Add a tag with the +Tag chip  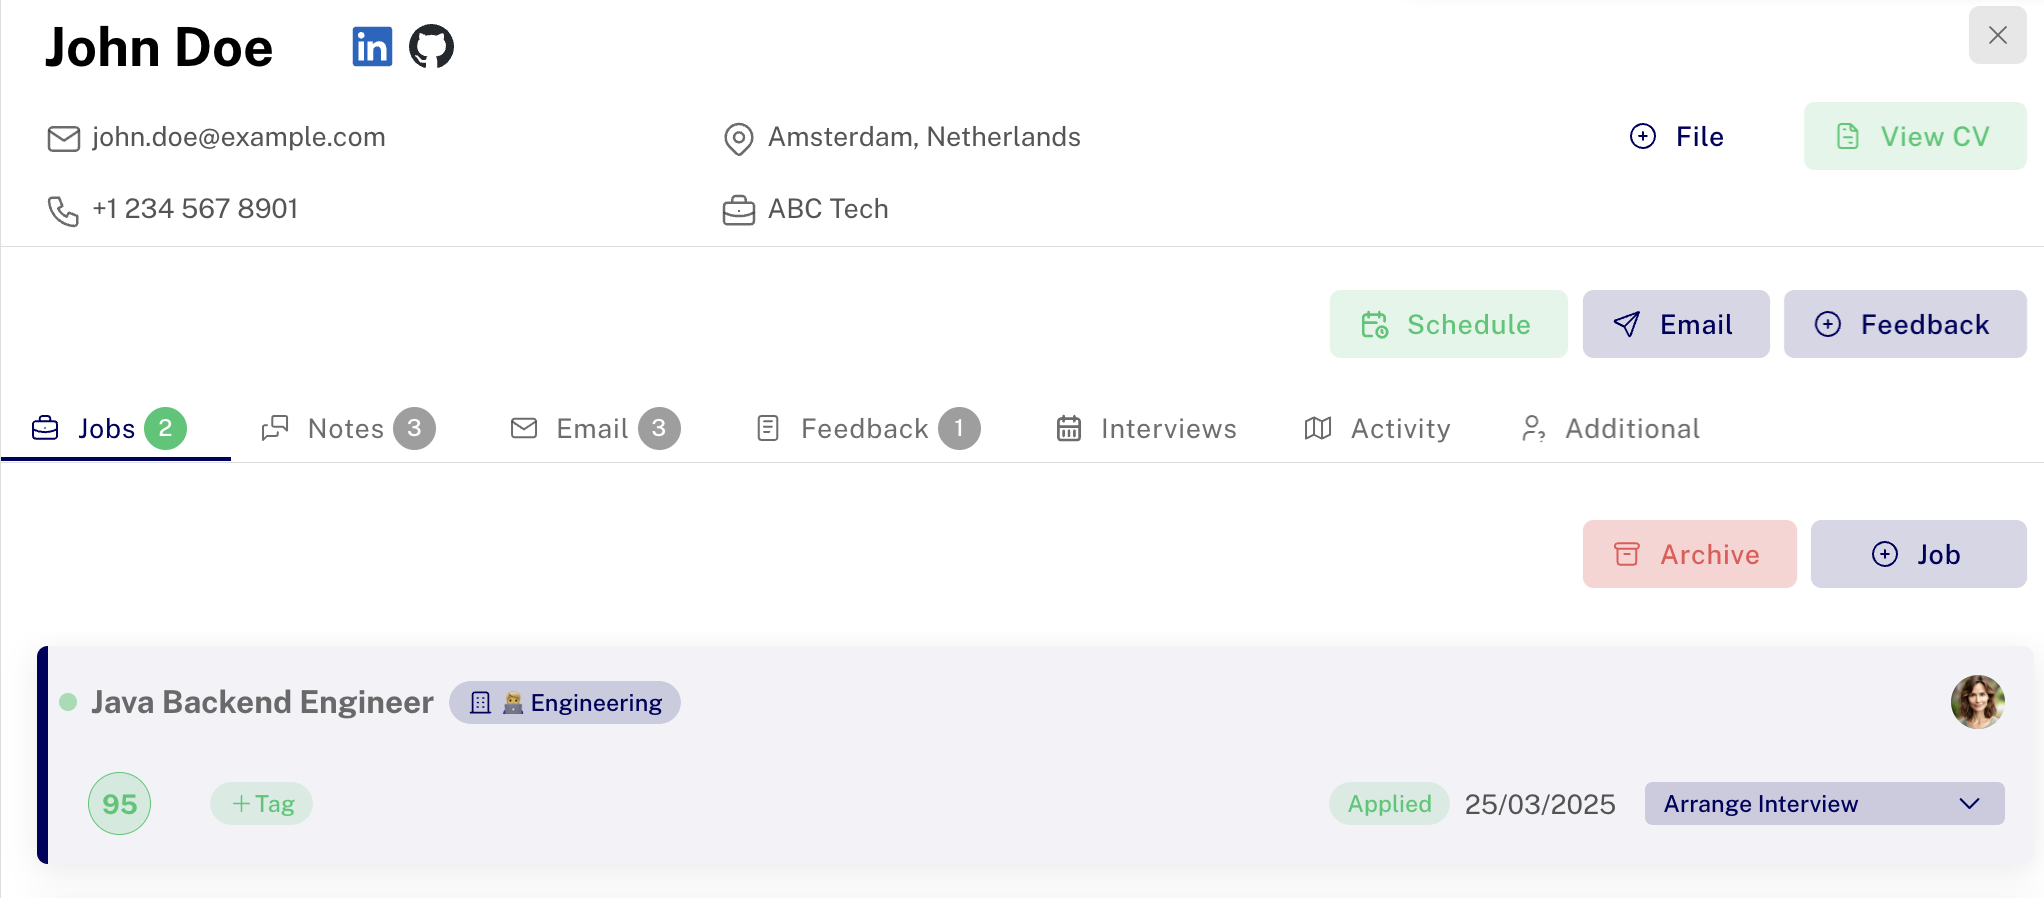click(262, 804)
